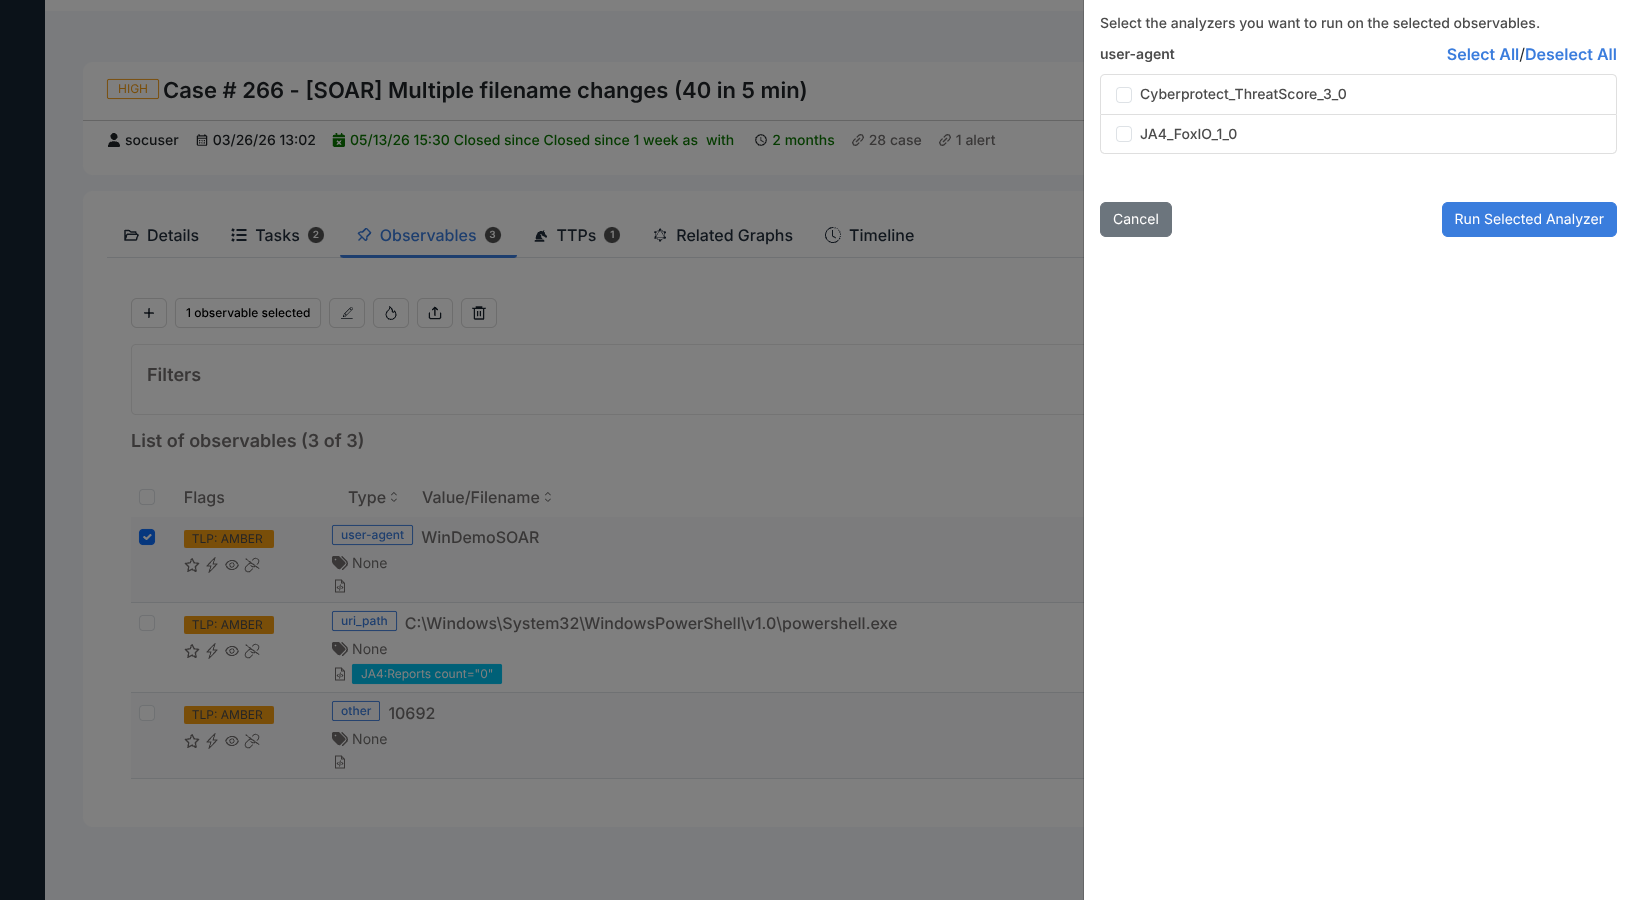Image resolution: width=1633 pixels, height=900 pixels.
Task: Click the other type badge
Action: tap(356, 712)
